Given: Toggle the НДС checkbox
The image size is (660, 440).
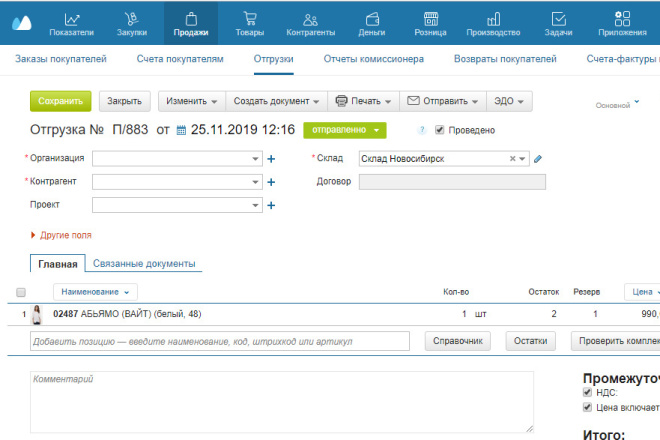Looking at the screenshot, I should (587, 392).
